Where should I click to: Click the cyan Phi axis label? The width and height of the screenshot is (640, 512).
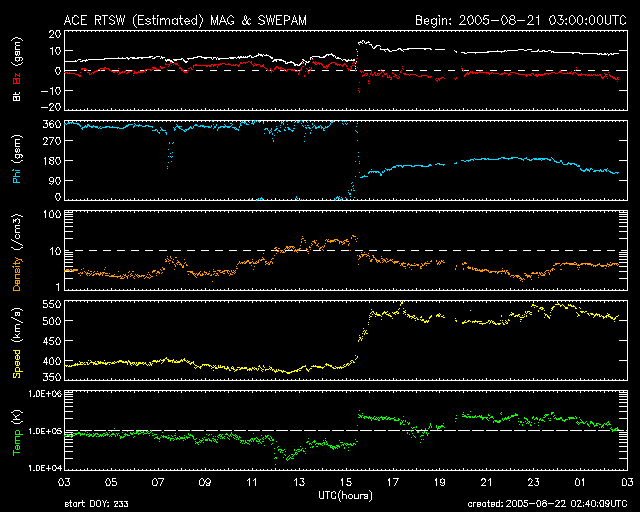17,174
